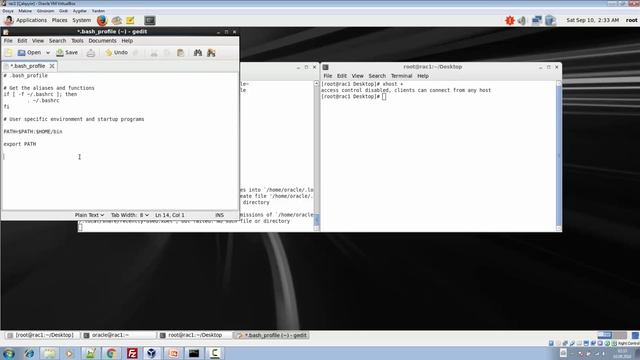Click the red update alert icon in panel

tap(510, 20)
